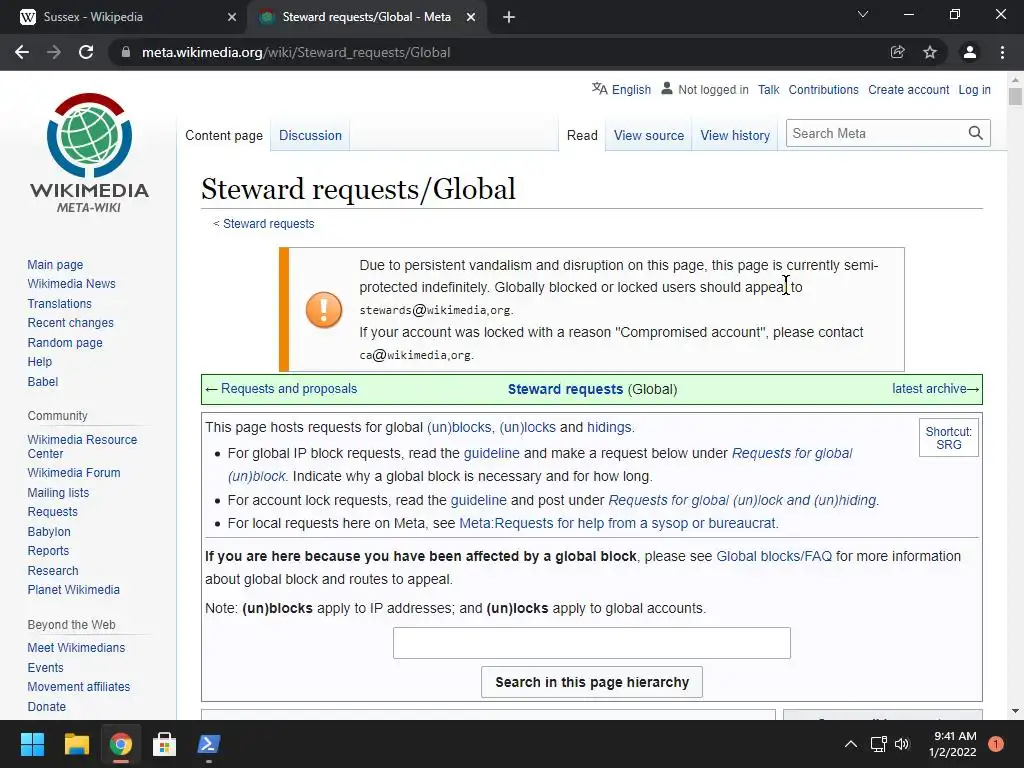Screen dimensions: 1024x768
Task: Open the Windows Start menu
Action: (32, 744)
